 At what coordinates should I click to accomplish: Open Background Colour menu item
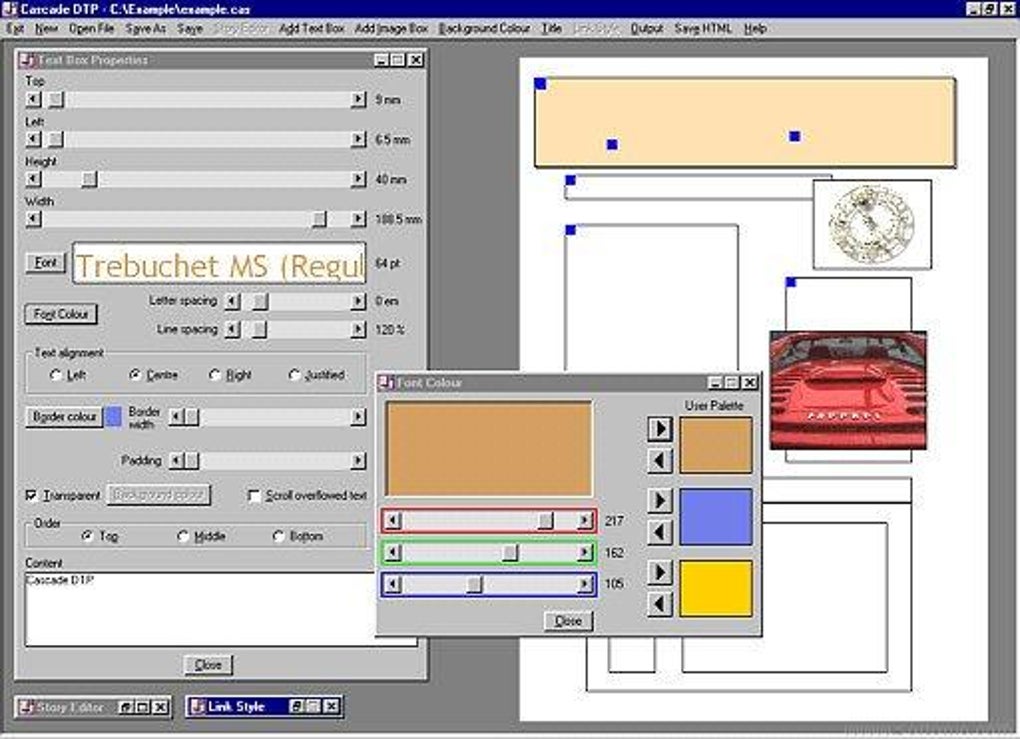484,29
